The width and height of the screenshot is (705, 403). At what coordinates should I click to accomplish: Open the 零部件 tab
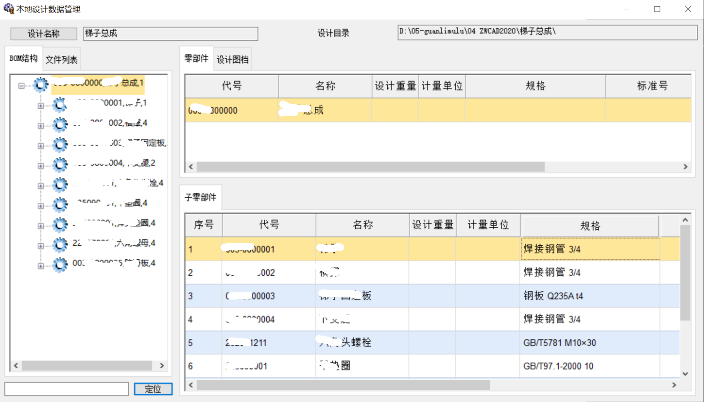point(196,58)
